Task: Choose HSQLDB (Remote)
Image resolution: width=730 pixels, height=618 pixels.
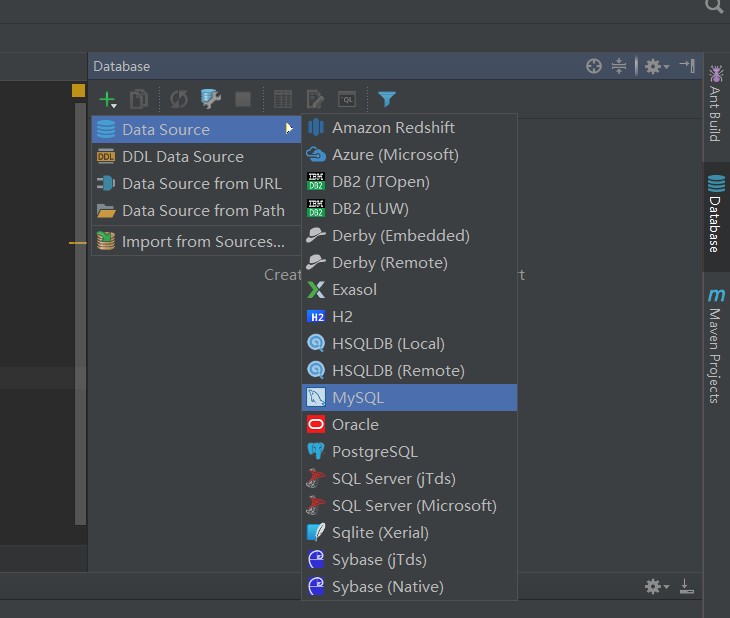Action: click(409, 371)
